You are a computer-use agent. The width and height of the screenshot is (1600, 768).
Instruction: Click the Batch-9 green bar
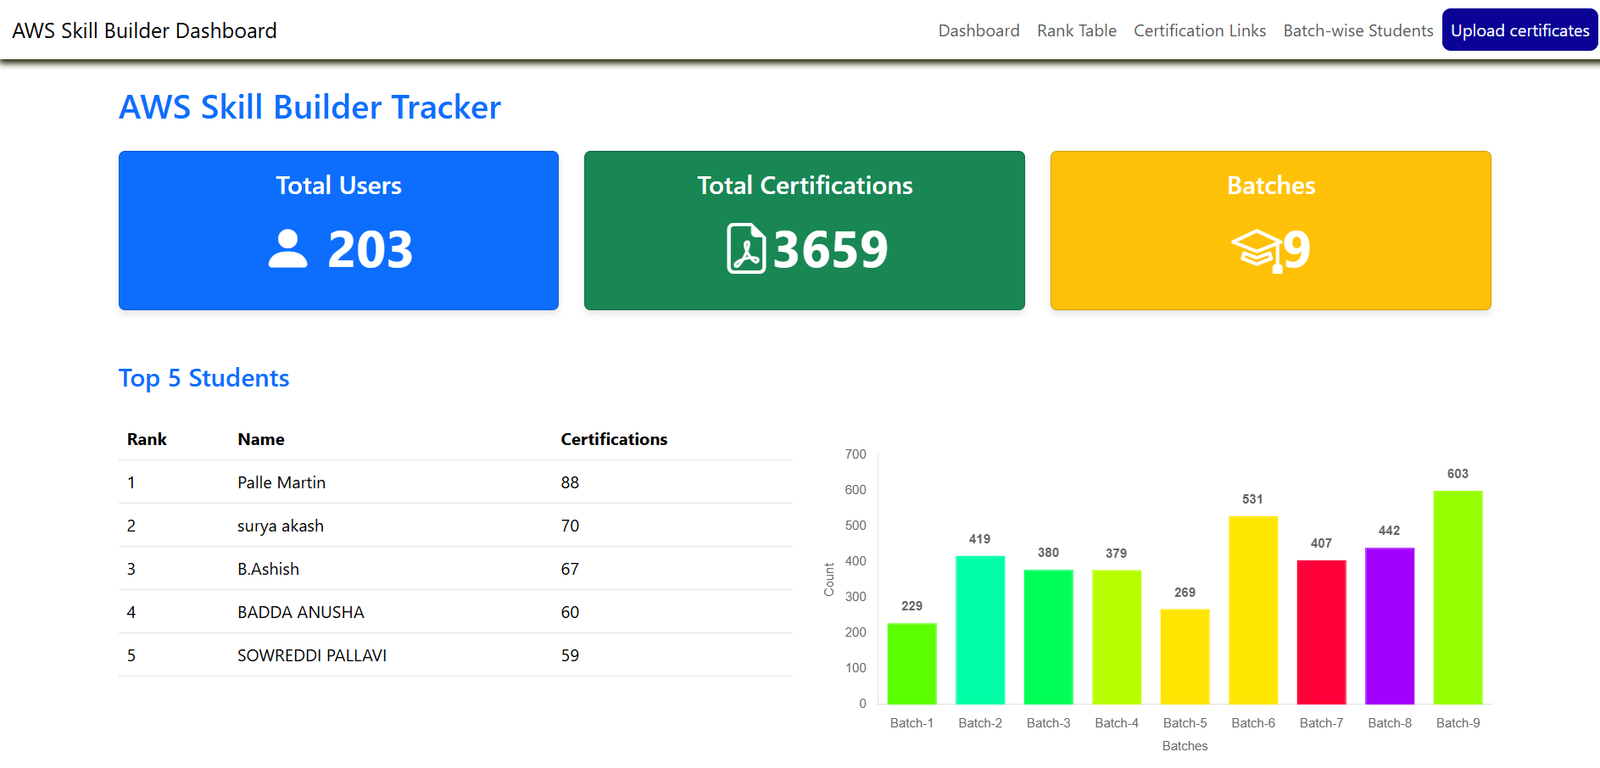(x=1458, y=597)
